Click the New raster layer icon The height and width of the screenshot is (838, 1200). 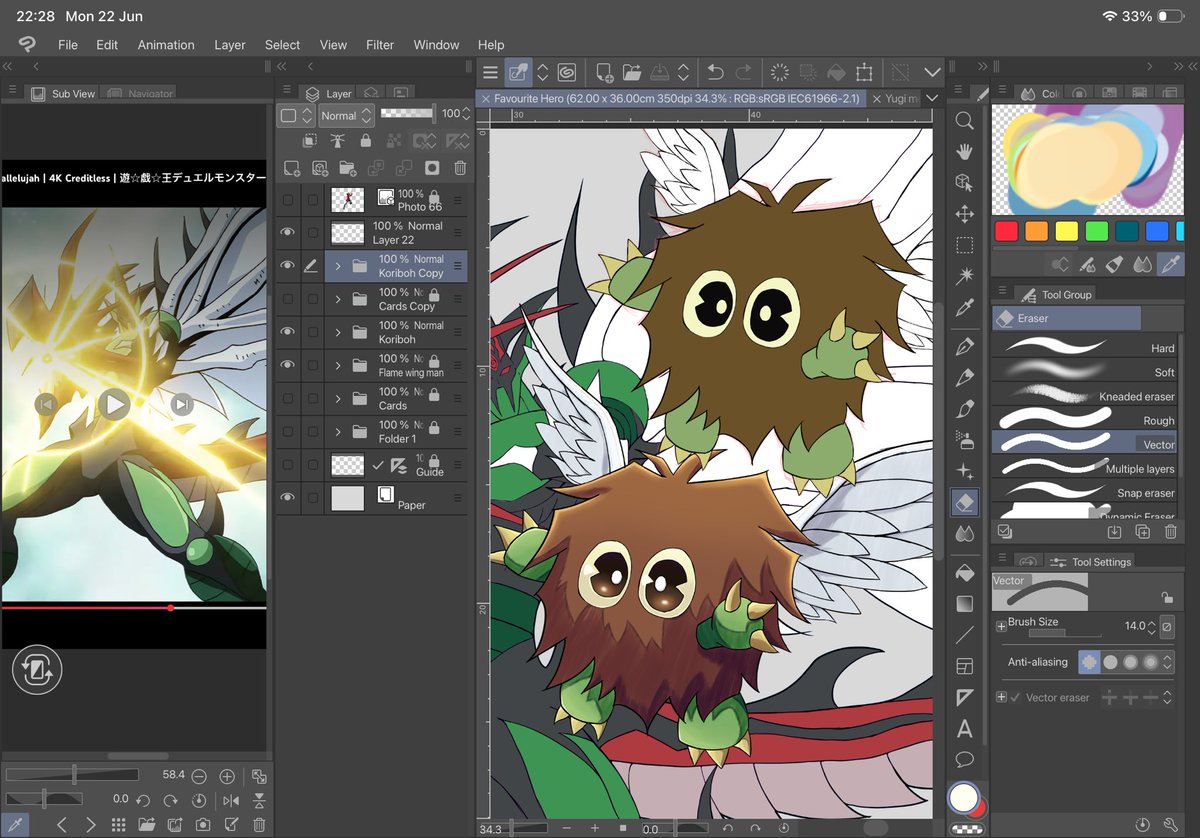pyautogui.click(x=292, y=167)
